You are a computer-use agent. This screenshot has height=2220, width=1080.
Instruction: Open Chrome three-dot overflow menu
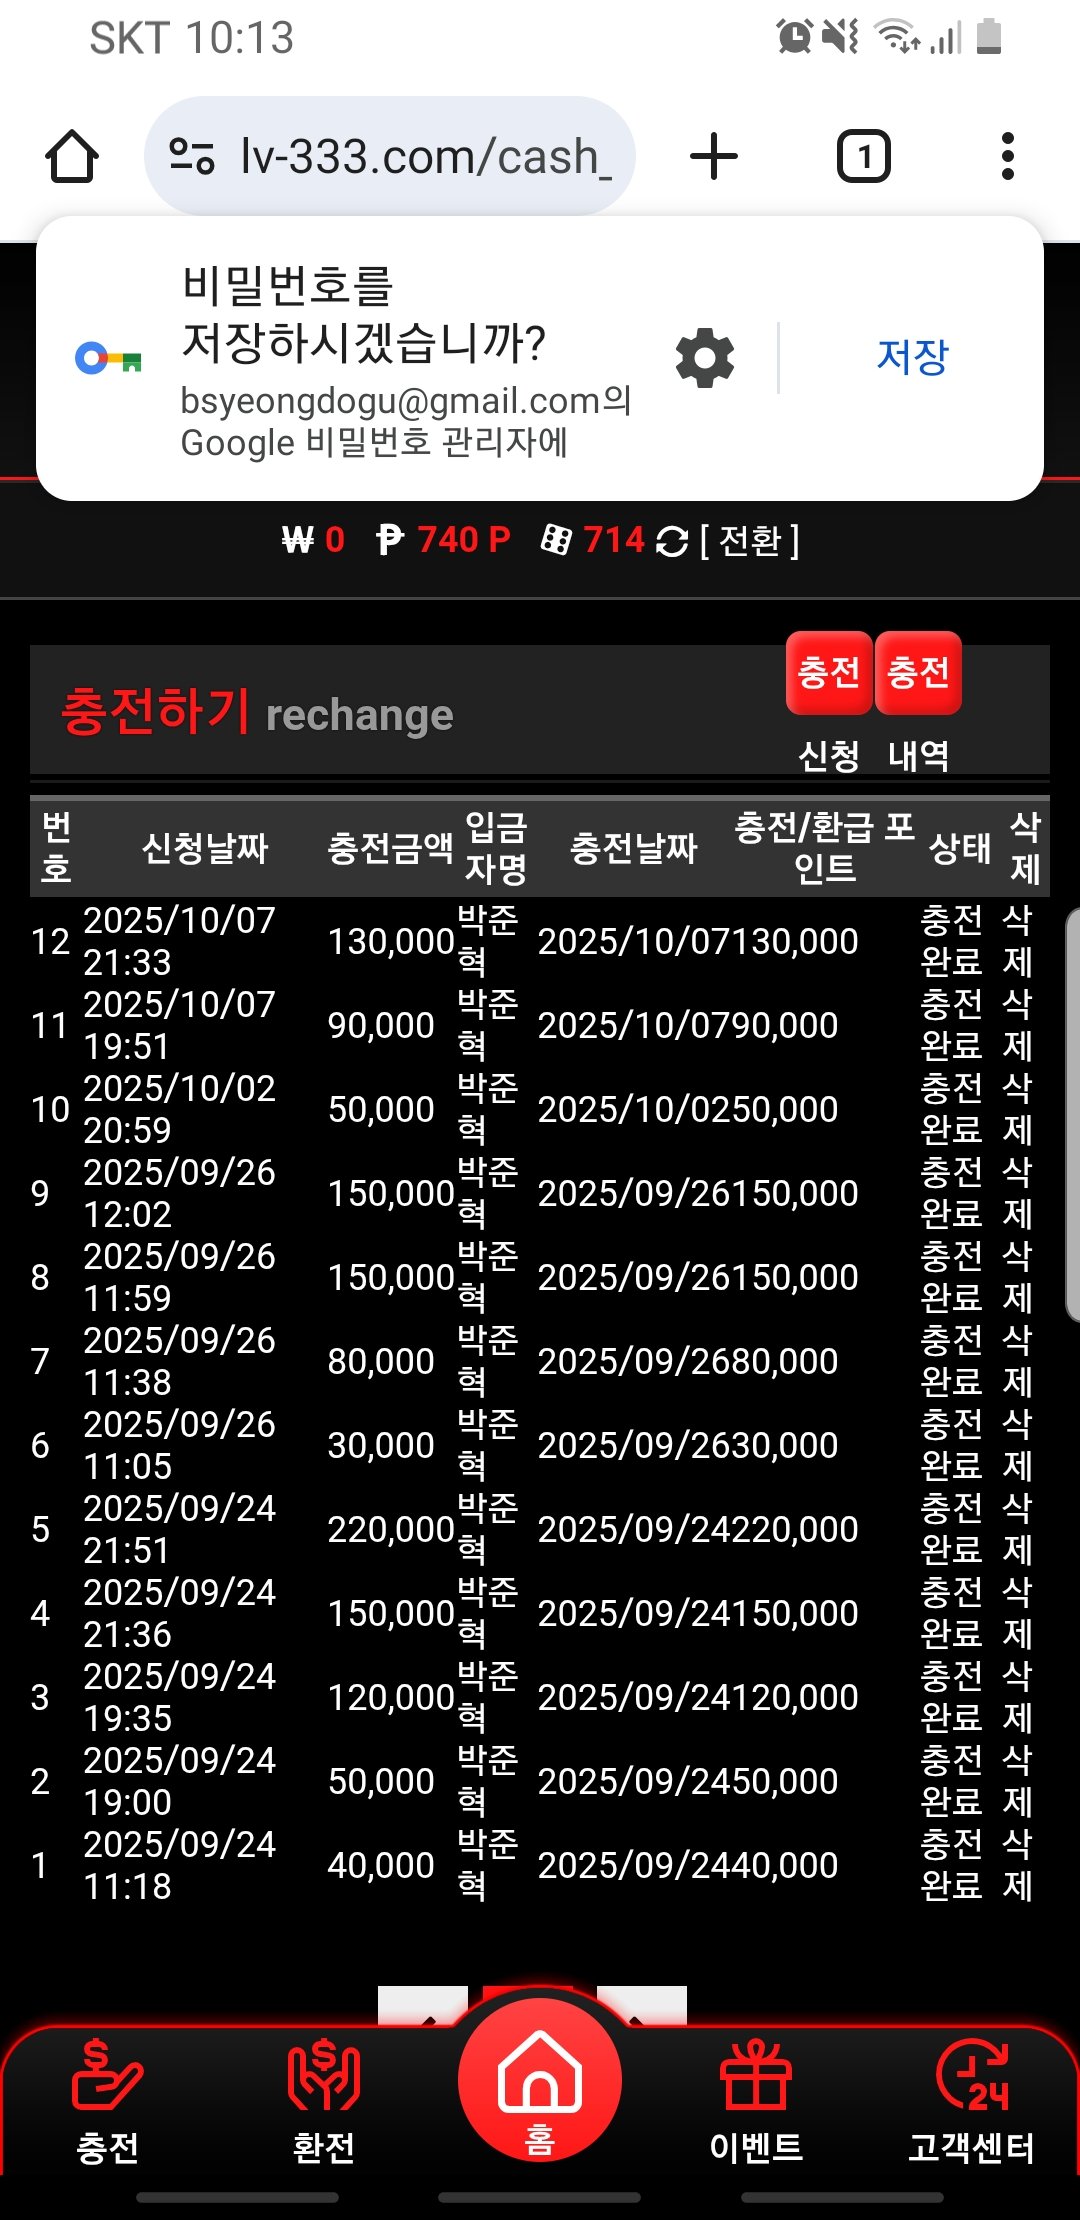[x=1007, y=157]
